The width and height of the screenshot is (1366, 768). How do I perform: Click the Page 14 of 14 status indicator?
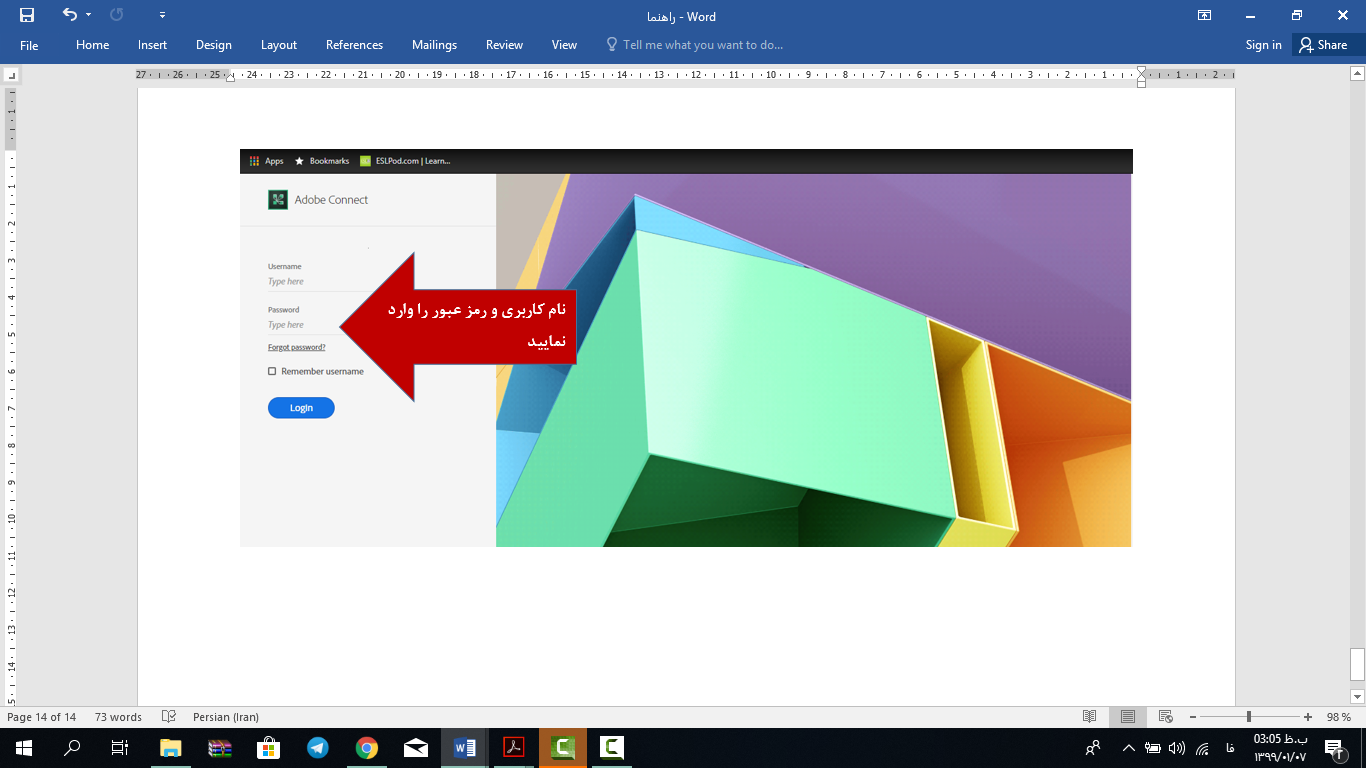tap(41, 717)
